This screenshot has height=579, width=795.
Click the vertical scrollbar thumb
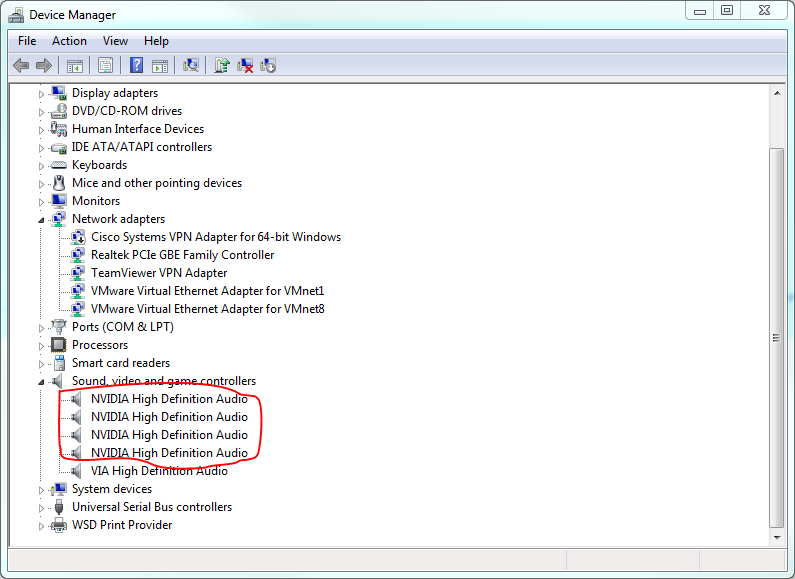click(776, 338)
